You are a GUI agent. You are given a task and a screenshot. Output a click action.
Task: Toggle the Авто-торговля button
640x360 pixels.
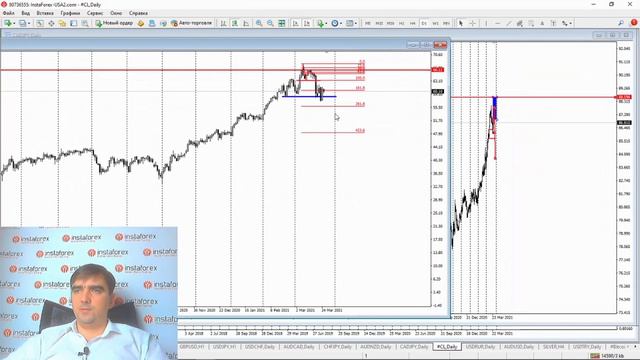click(x=191, y=23)
